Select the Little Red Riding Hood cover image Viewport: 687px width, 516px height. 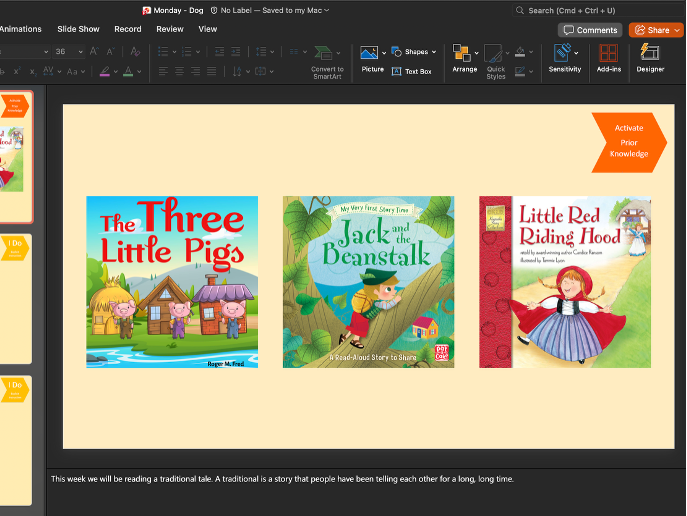pyautogui.click(x=565, y=282)
